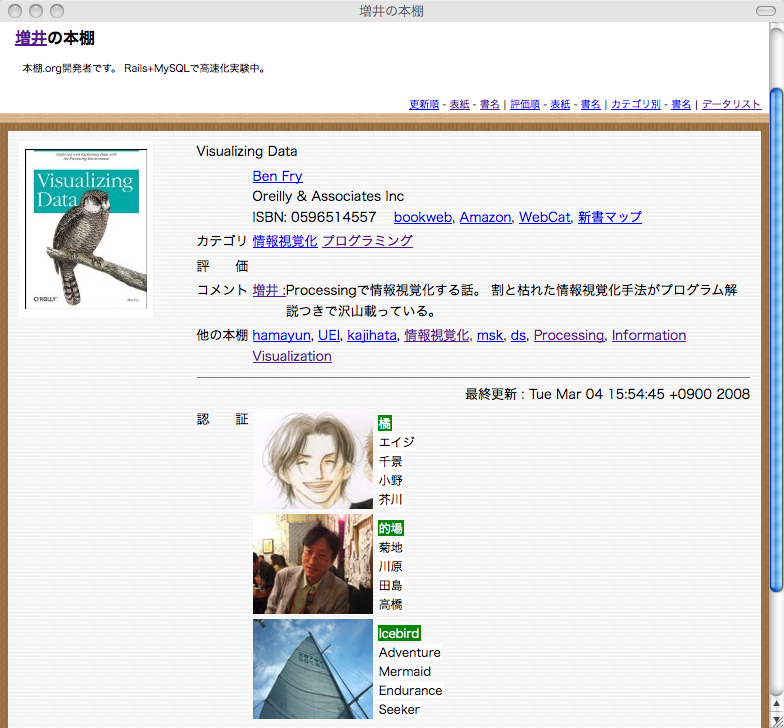Open the 情報視覚化 link in the カテゴリ row
Viewport: 784px width, 728px height.
pyautogui.click(x=285, y=241)
